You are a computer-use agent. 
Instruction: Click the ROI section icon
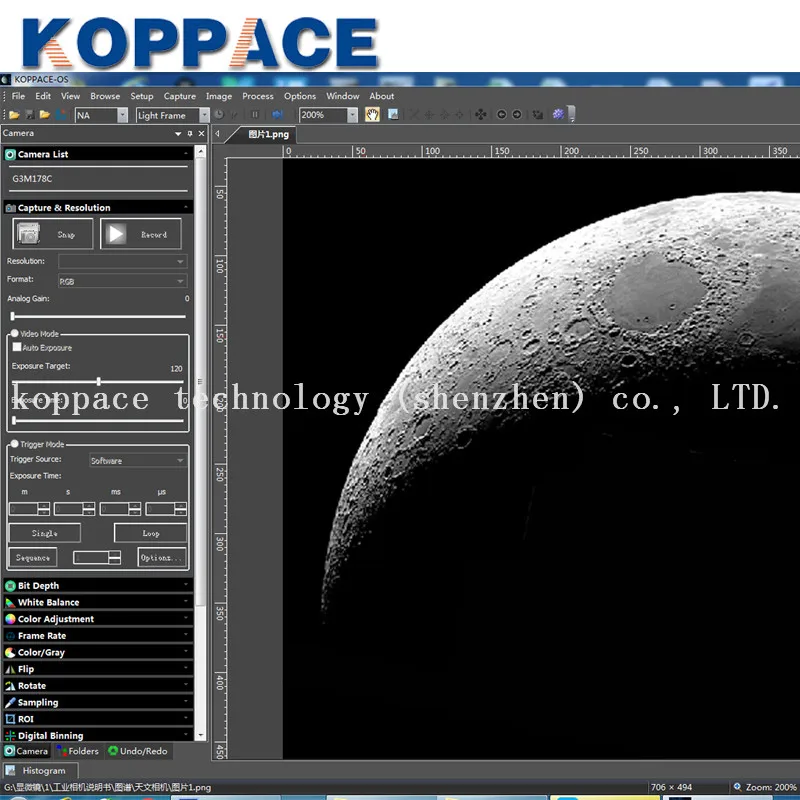pyautogui.click(x=10, y=719)
